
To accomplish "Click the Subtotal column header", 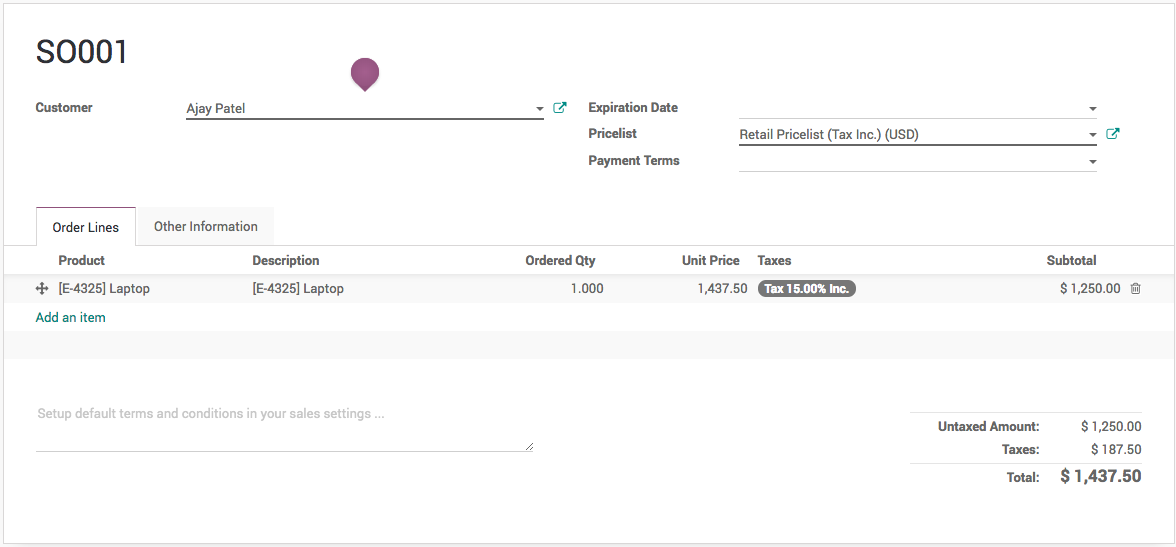I will (x=1071, y=261).
